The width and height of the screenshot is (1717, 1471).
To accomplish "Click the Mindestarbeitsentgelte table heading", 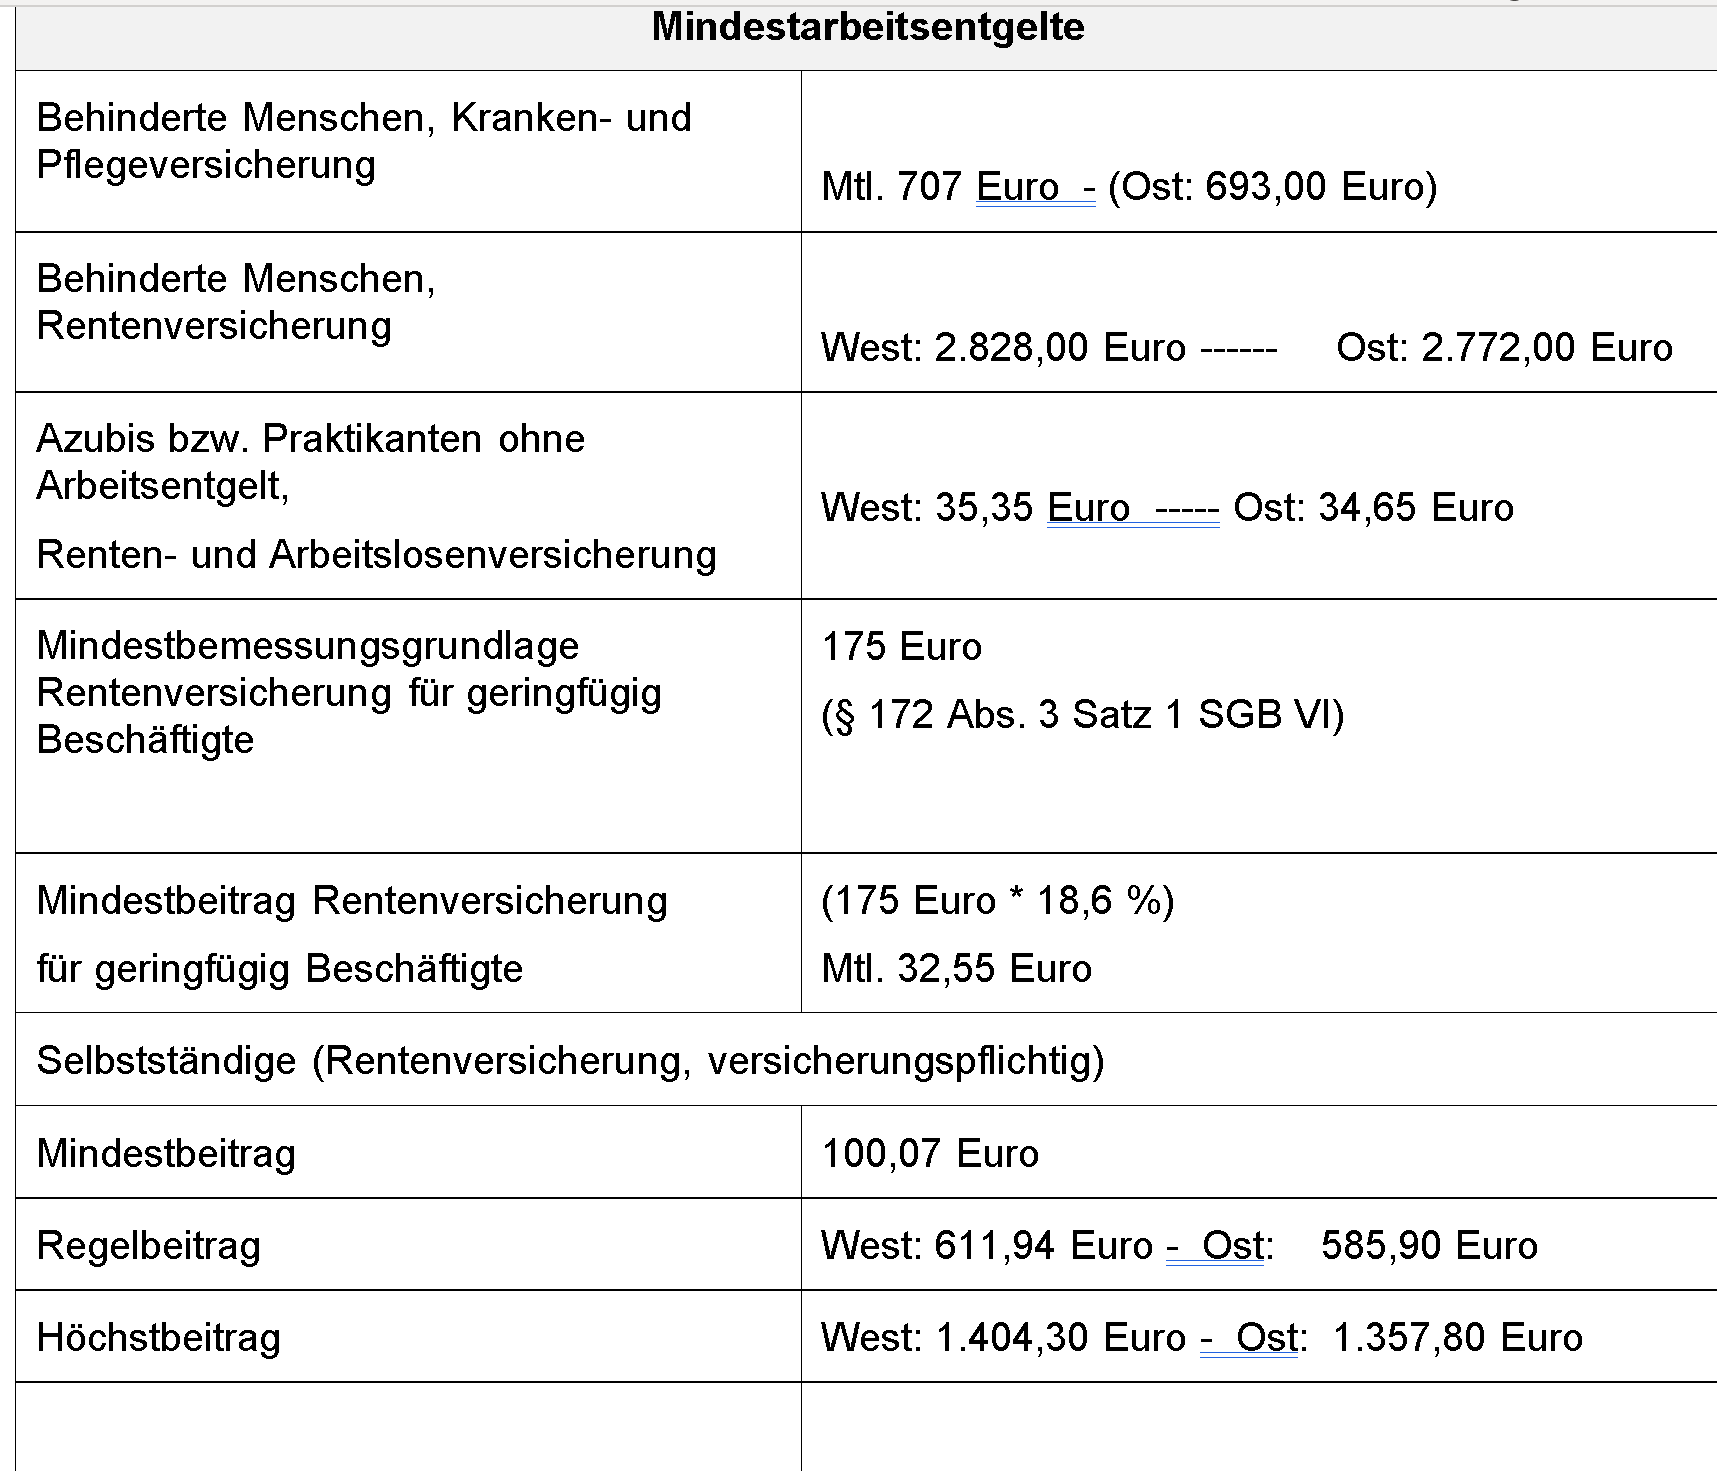I will (868, 27).
